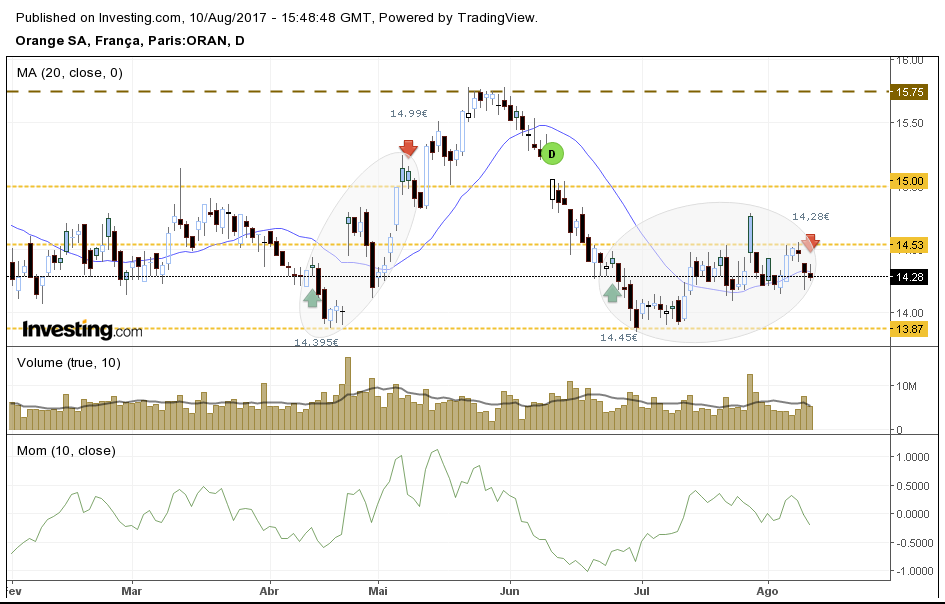Click the Mom (10, close) legend
The image size is (945, 604).
(66, 451)
